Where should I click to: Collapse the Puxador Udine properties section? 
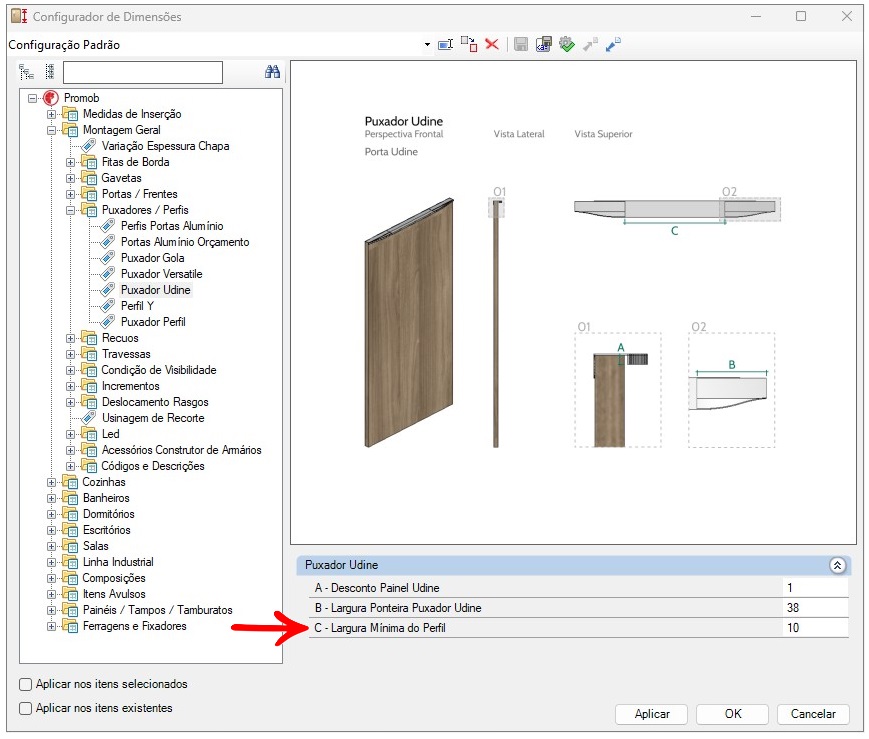click(x=838, y=565)
